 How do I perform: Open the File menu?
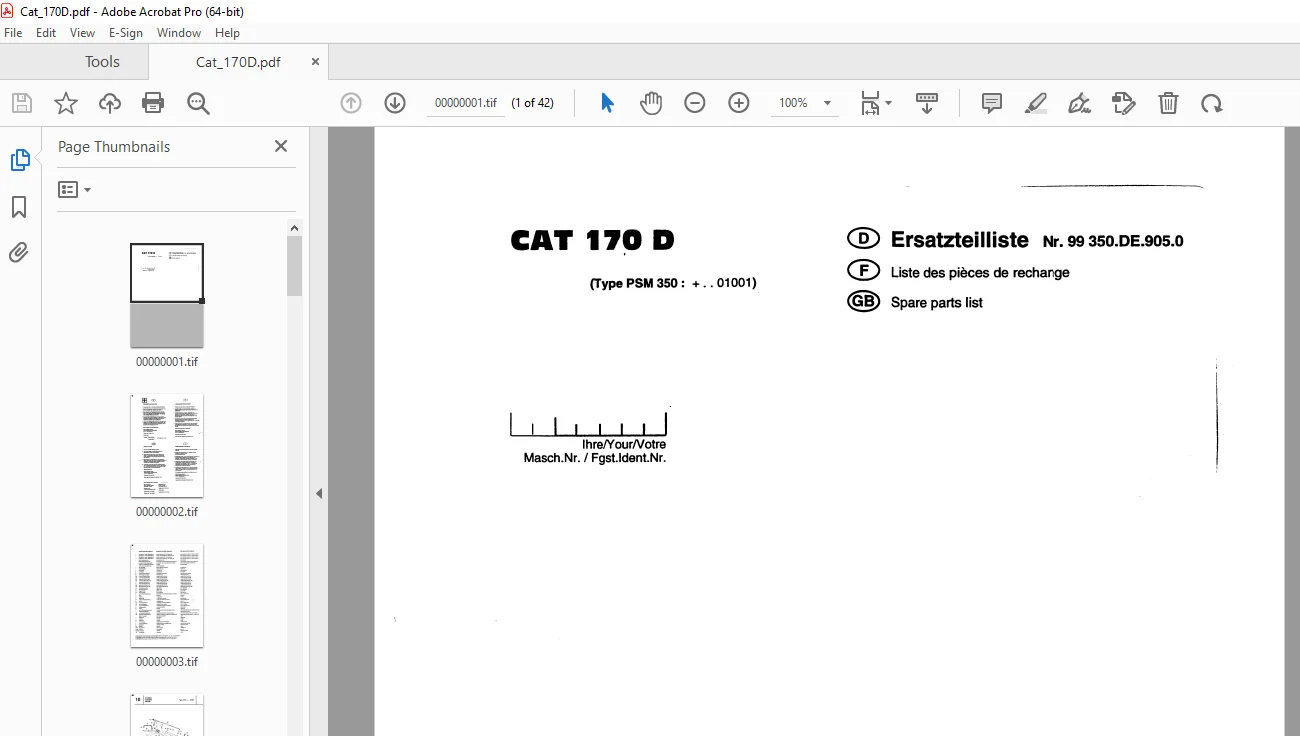click(13, 33)
